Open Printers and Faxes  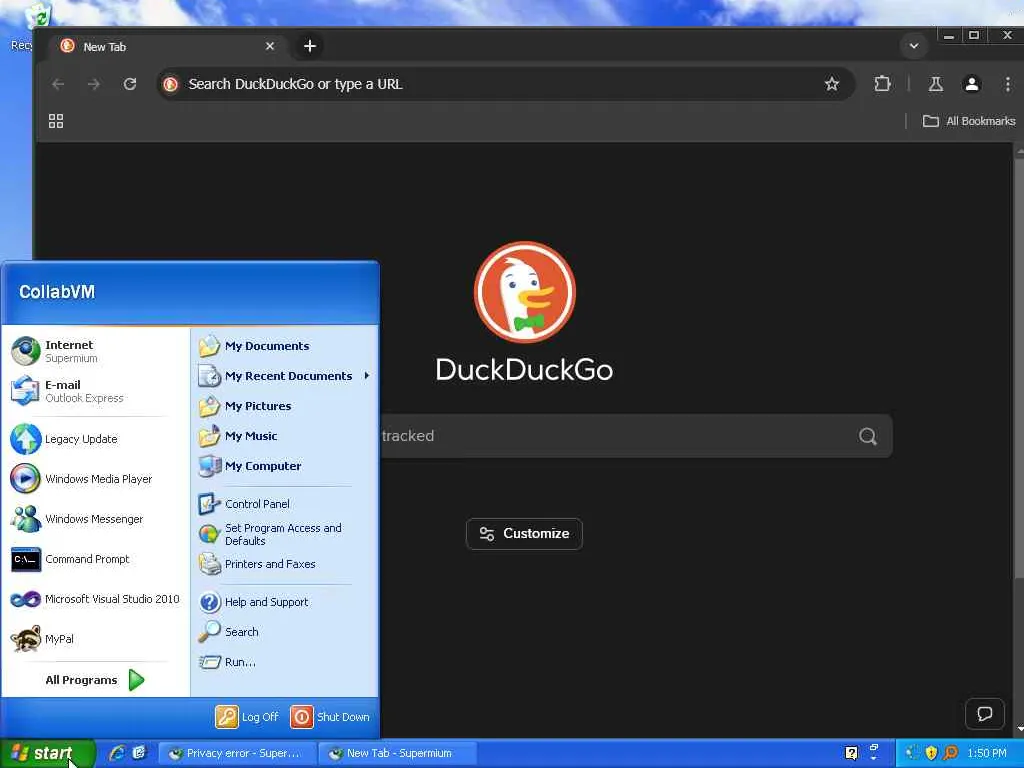[284, 564]
